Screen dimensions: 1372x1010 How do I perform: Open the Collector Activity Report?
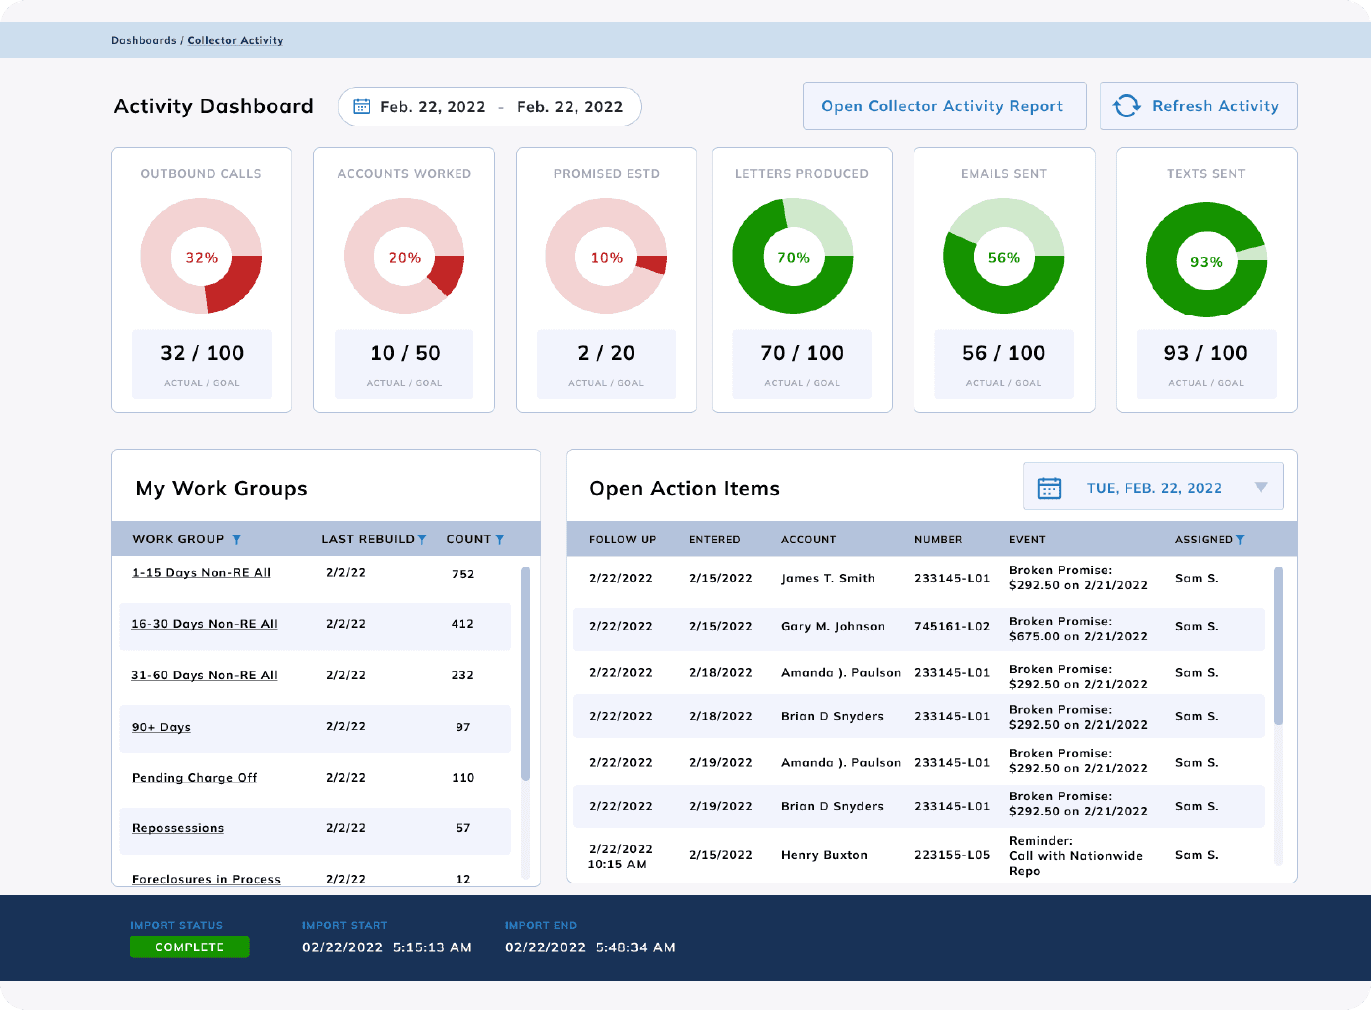(x=943, y=105)
